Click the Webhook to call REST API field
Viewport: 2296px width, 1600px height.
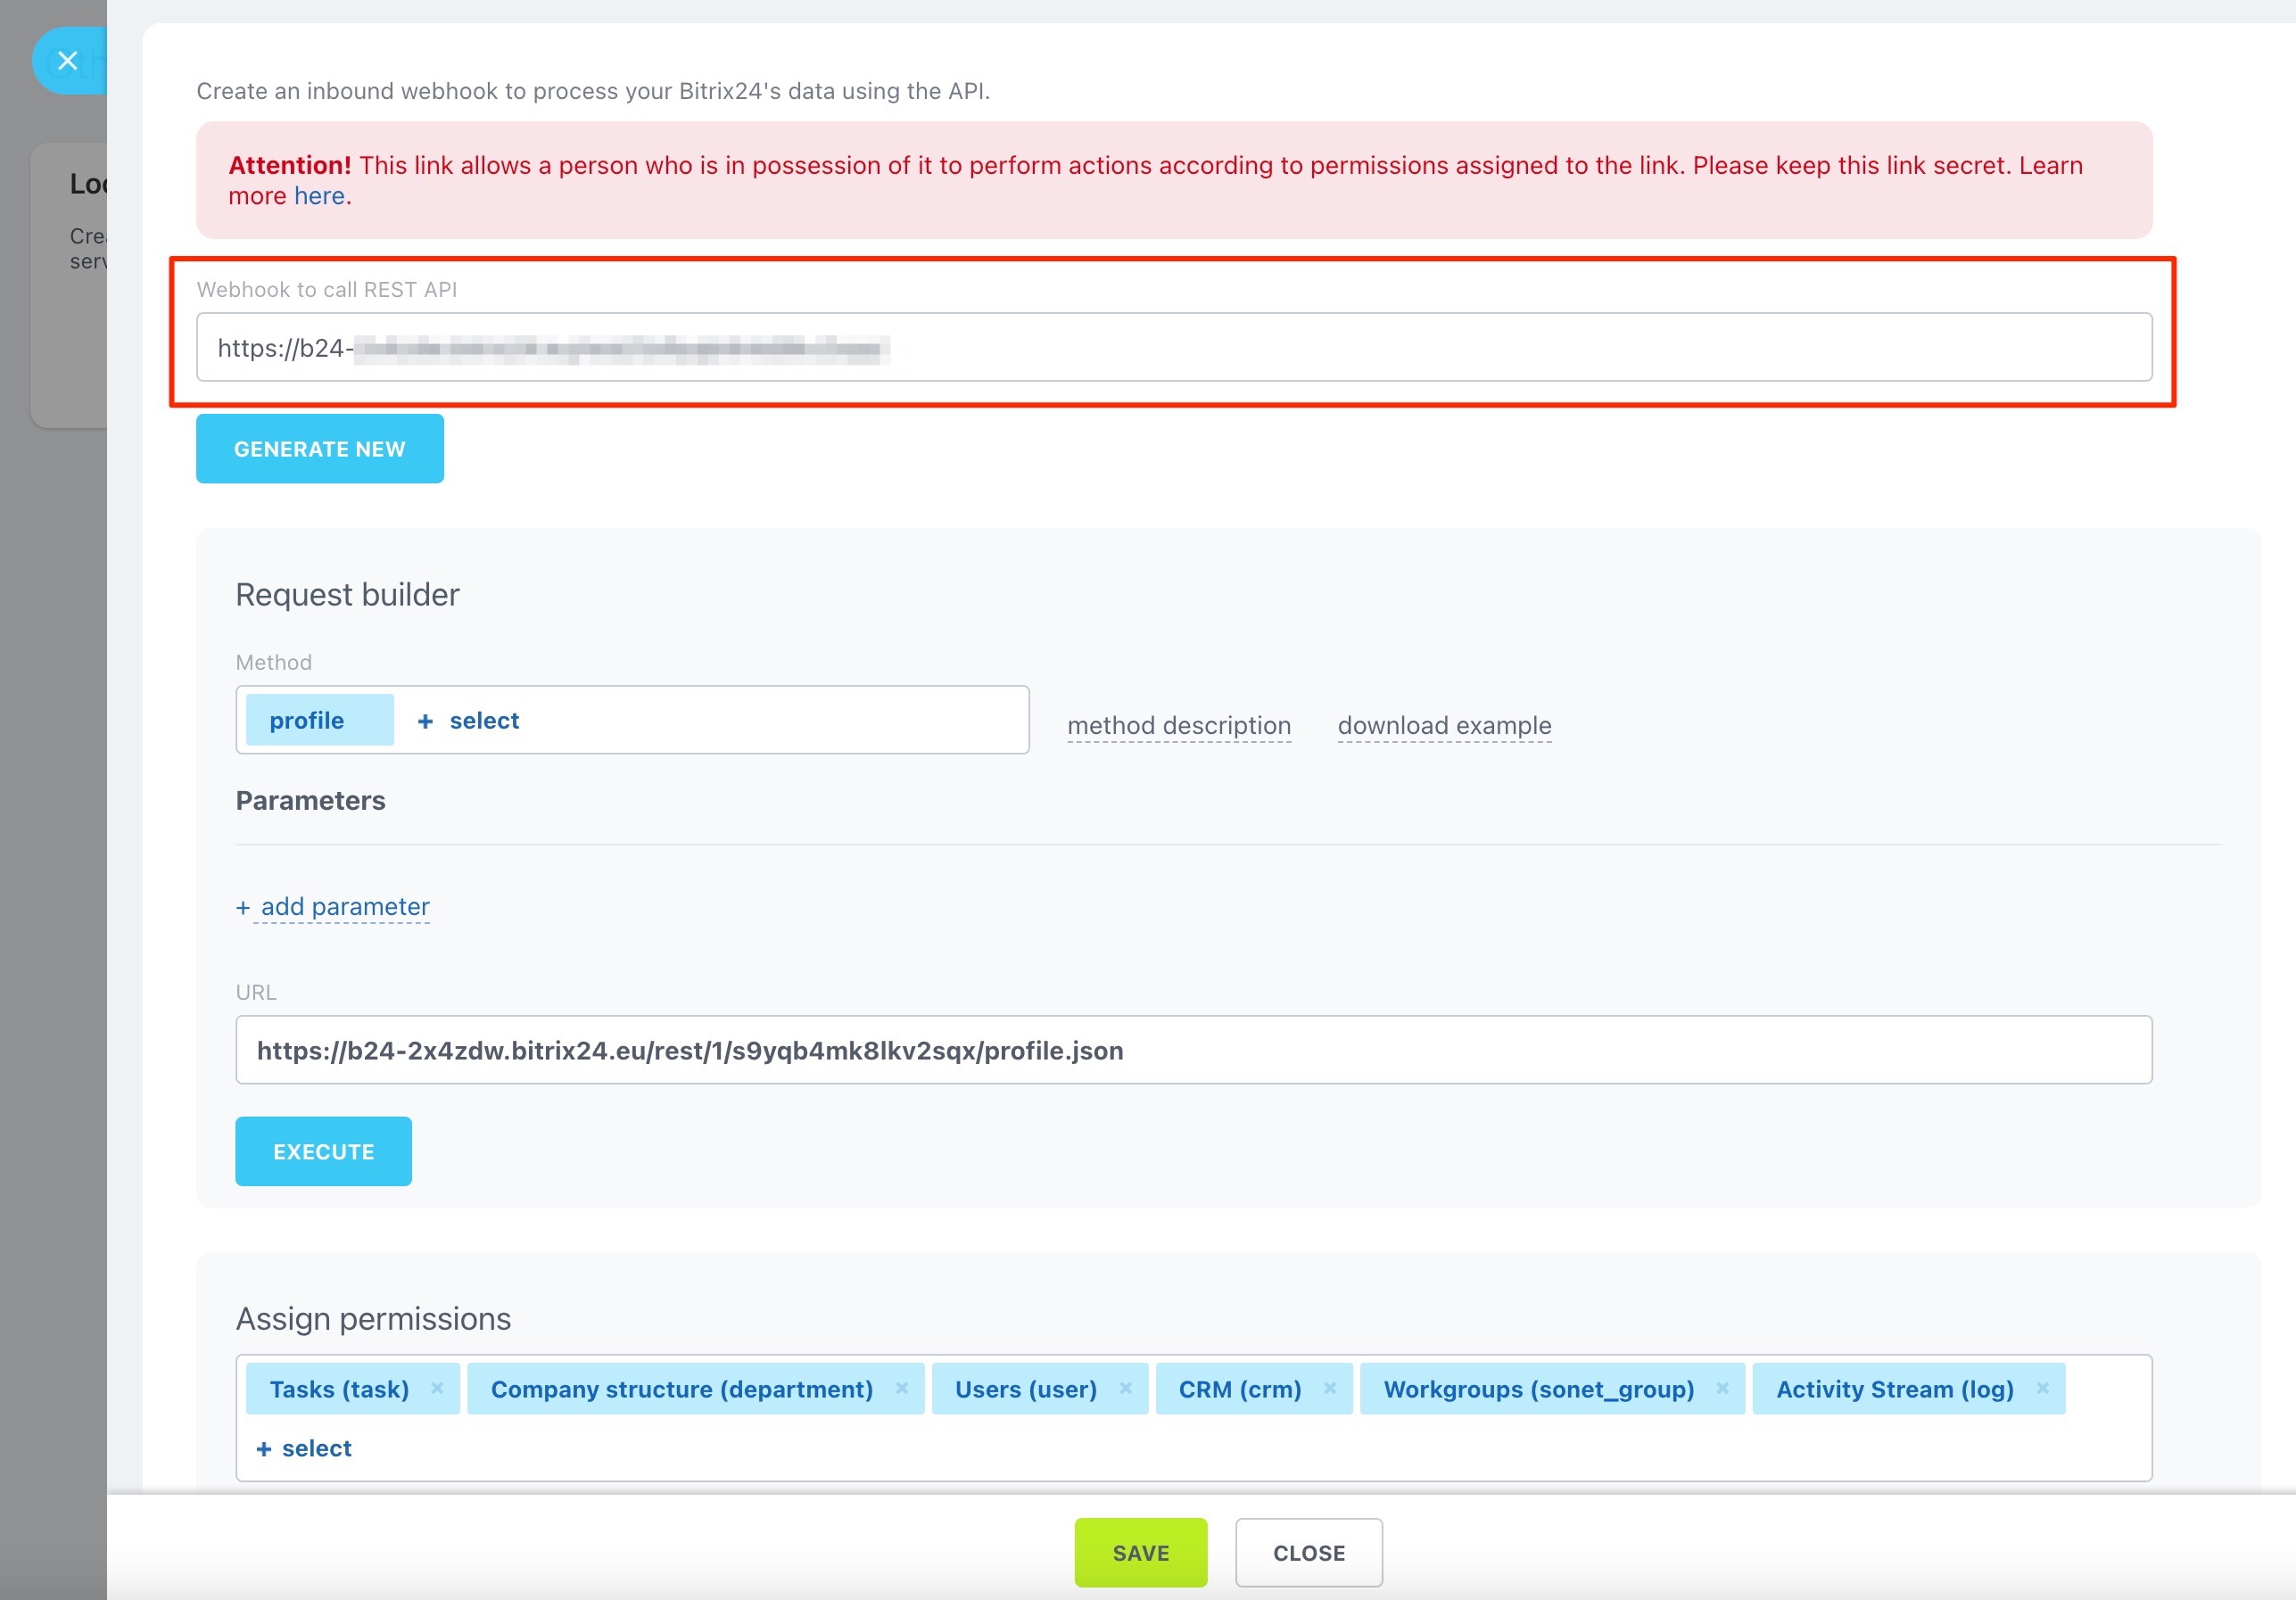[1172, 347]
